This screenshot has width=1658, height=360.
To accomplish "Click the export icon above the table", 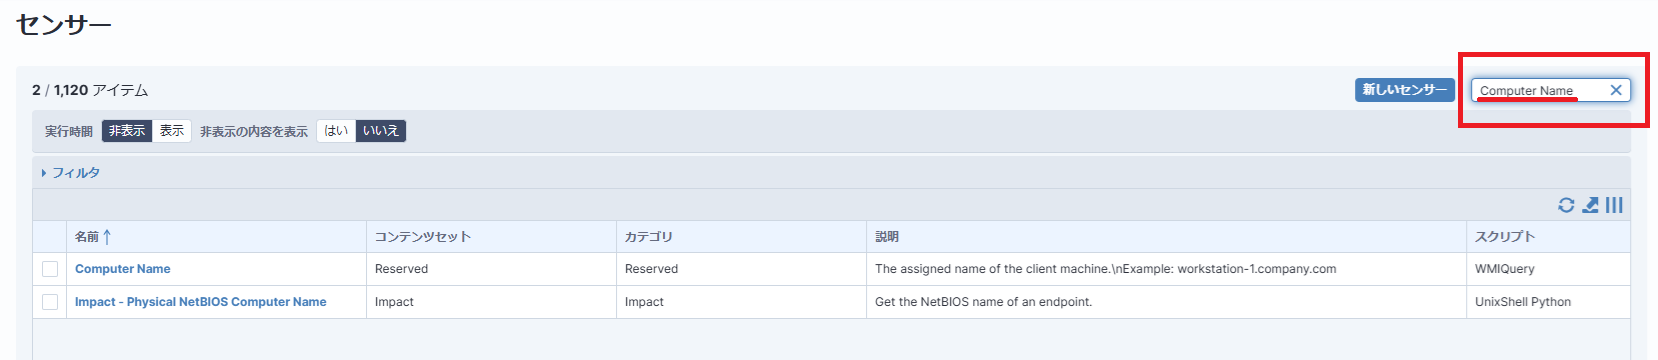I will click(1590, 205).
